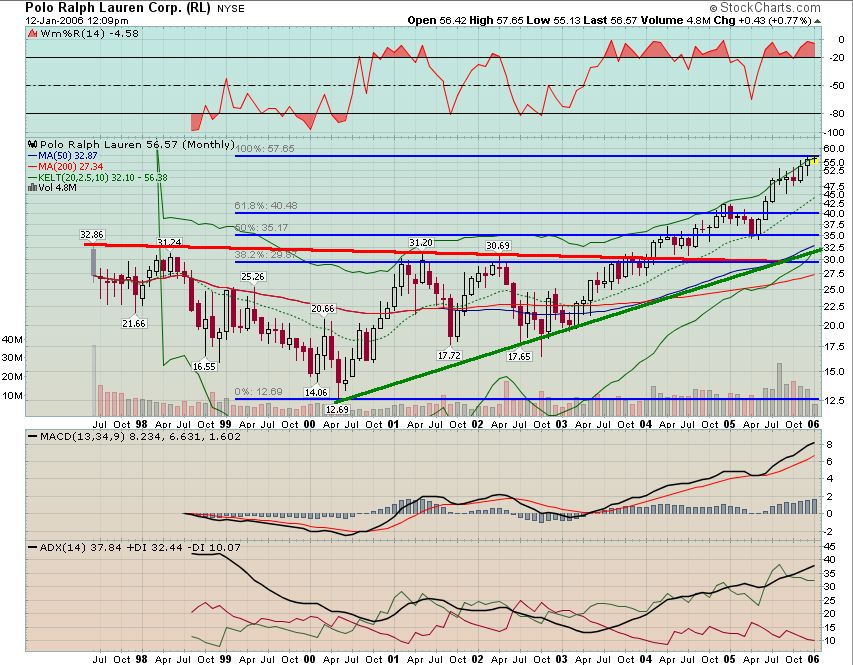Click the '31.24' price callout
The height and width of the screenshot is (665, 853).
point(169,242)
